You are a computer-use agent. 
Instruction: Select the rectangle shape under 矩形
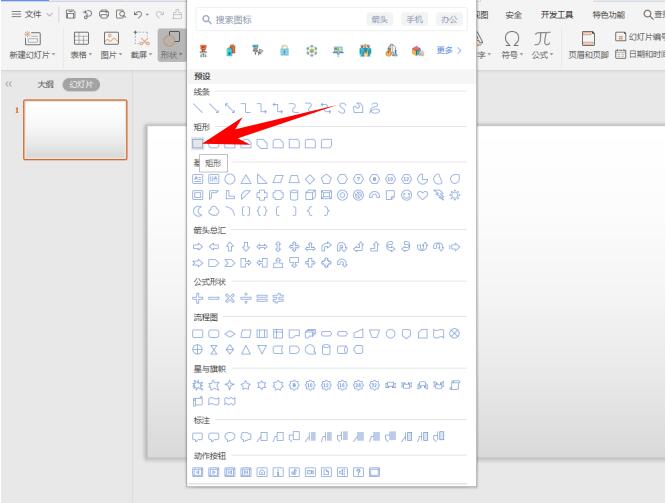pos(197,143)
